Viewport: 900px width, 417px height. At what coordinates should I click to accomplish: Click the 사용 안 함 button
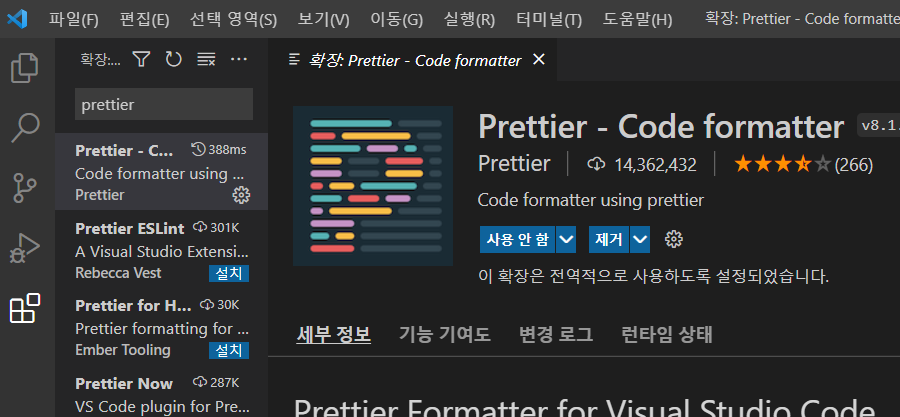pos(517,239)
